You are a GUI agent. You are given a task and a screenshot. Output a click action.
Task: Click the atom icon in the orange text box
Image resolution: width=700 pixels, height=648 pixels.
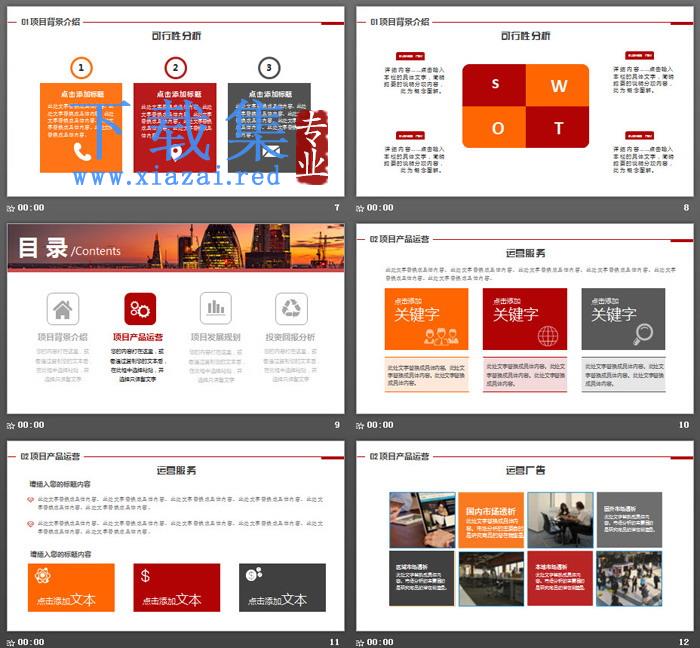[42, 576]
